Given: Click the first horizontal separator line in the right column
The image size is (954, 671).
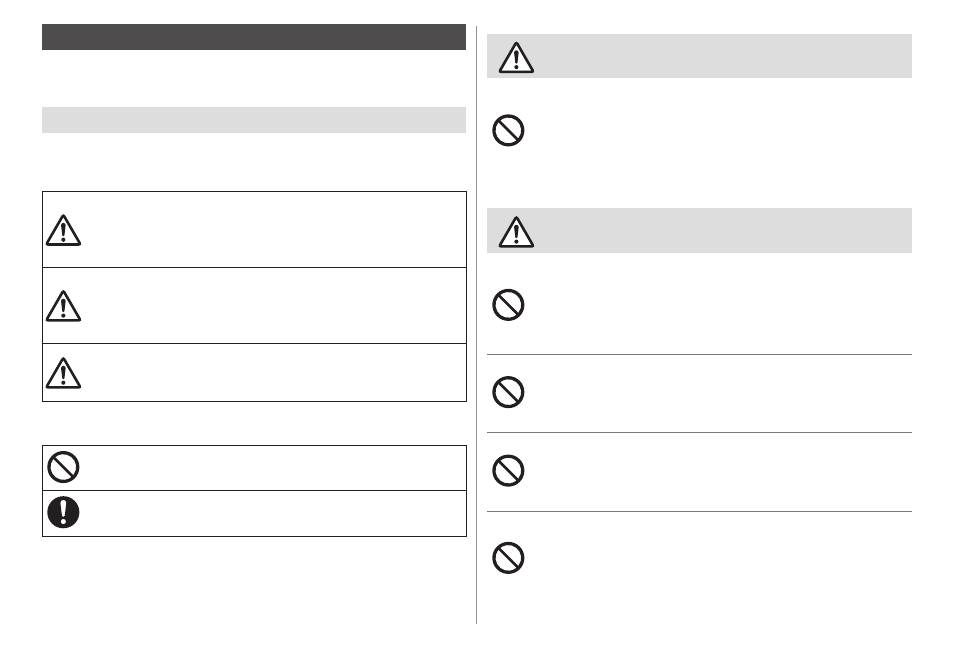Looking at the screenshot, I should point(699,354).
